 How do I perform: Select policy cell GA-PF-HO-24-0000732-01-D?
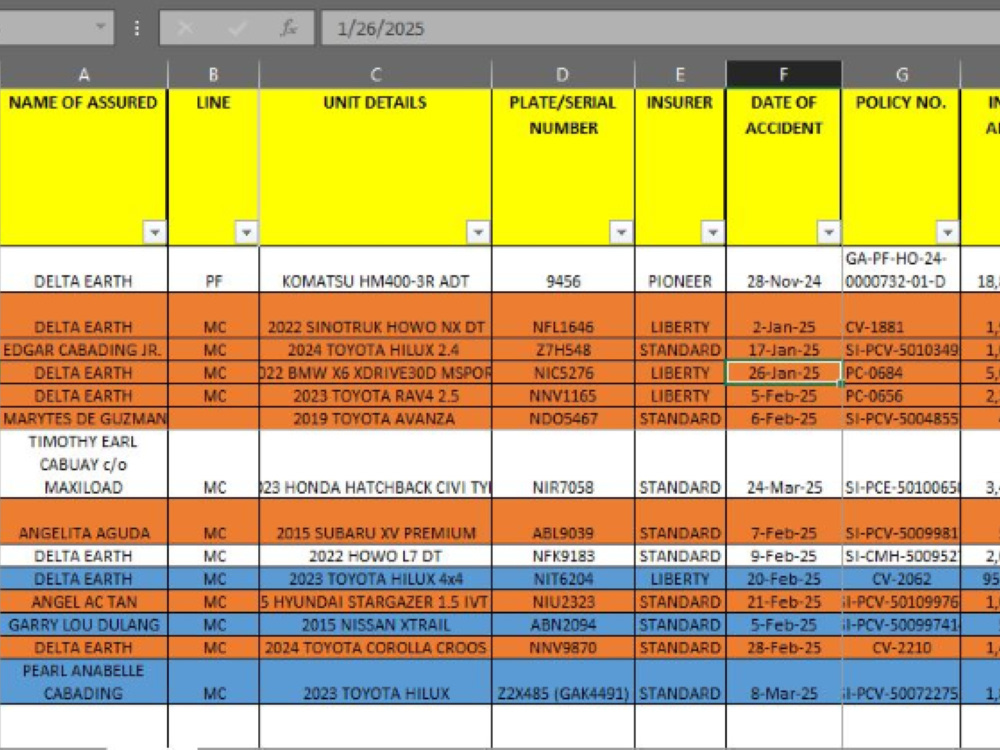(x=901, y=270)
